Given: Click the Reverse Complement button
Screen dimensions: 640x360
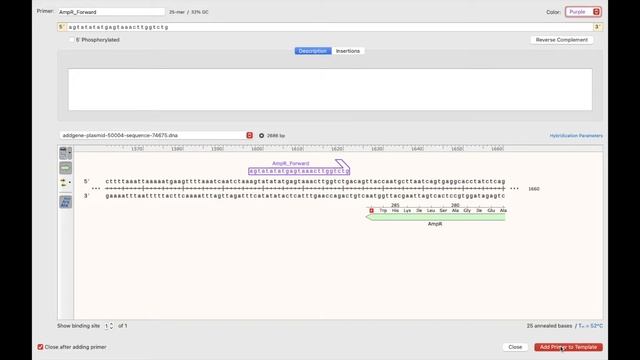Looking at the screenshot, I should [x=562, y=40].
